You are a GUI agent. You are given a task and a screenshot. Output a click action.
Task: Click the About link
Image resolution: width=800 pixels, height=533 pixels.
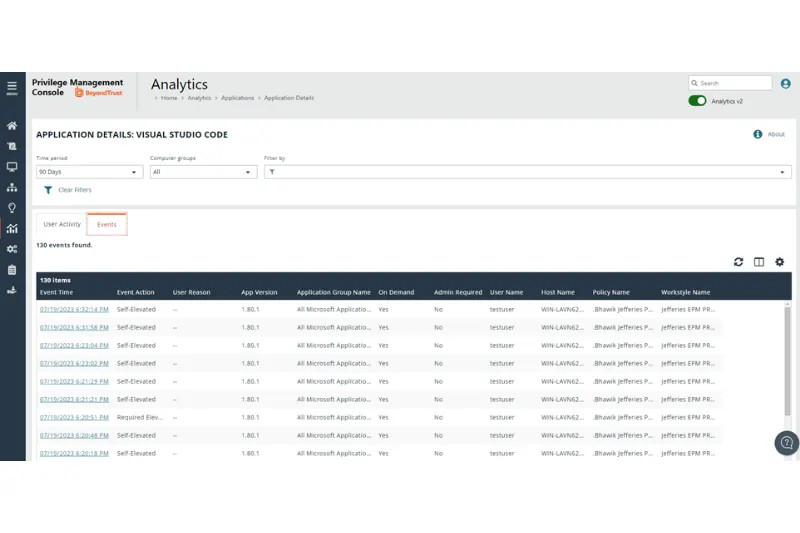click(776, 134)
